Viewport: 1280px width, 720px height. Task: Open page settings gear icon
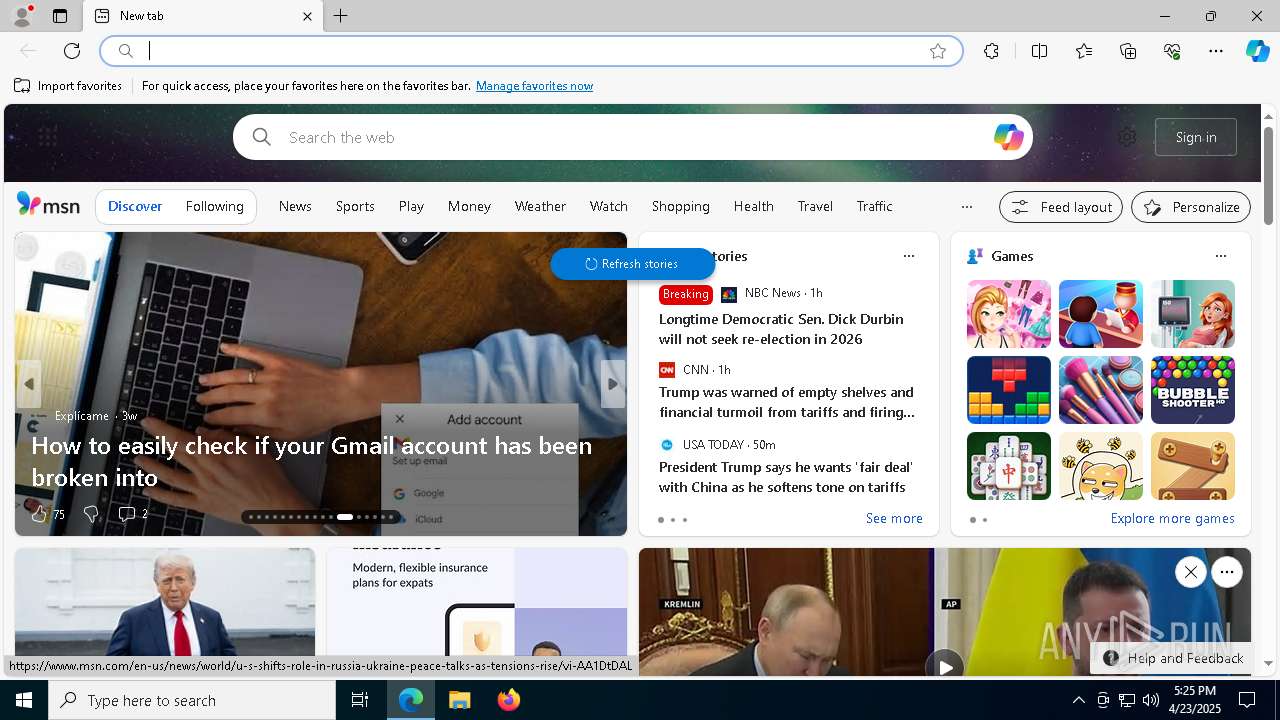click(x=1127, y=137)
